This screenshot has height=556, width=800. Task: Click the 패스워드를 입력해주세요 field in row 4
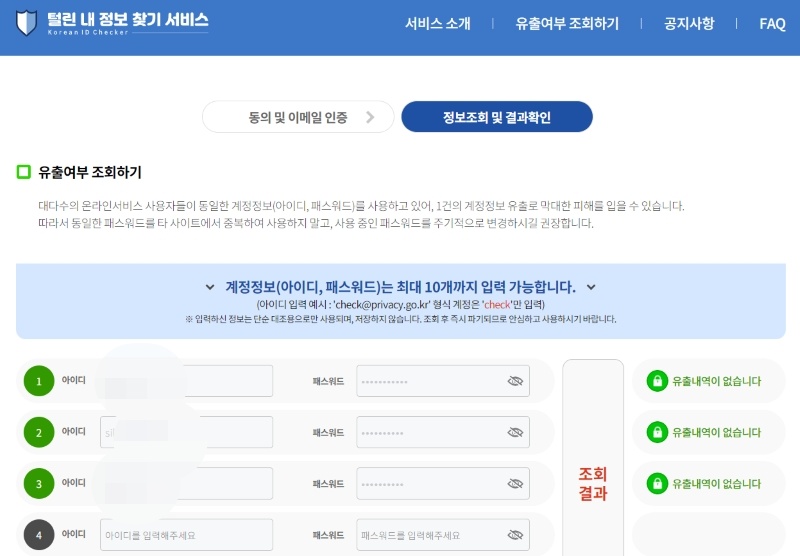point(443,535)
